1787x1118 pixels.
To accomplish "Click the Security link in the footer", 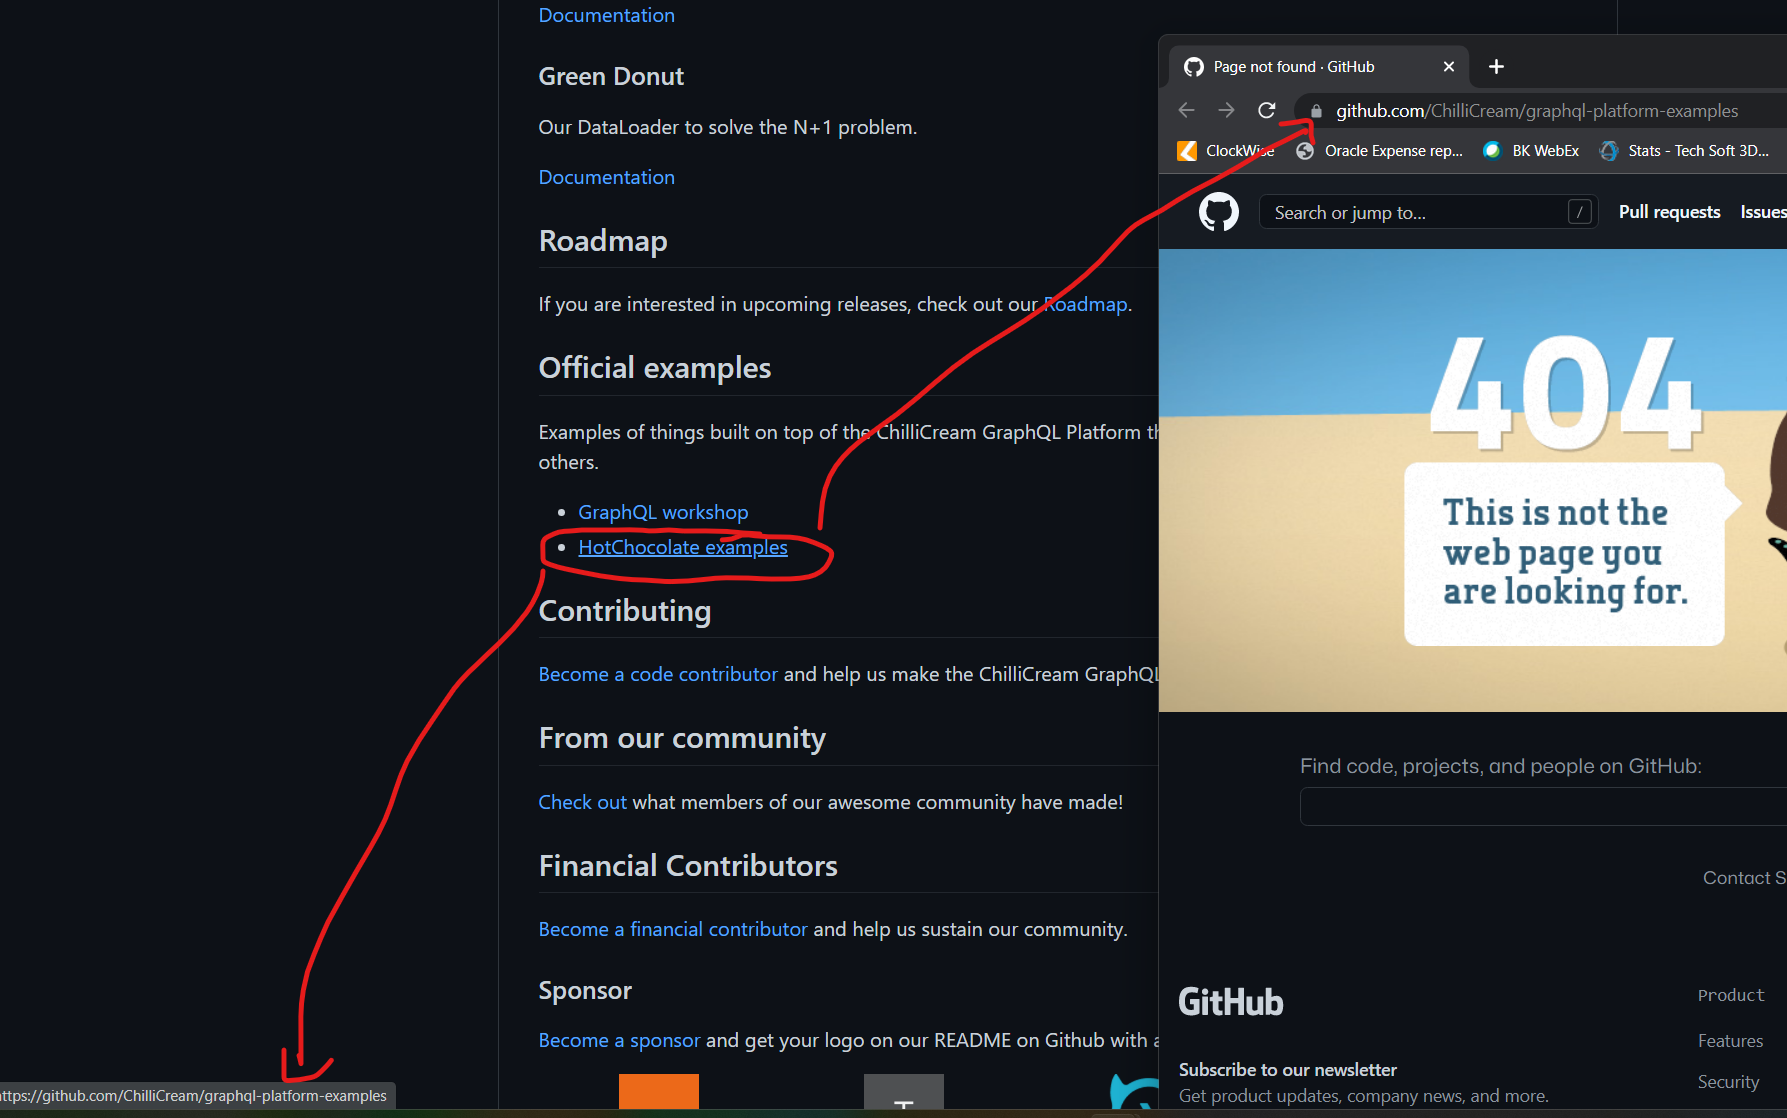I will tap(1728, 1081).
